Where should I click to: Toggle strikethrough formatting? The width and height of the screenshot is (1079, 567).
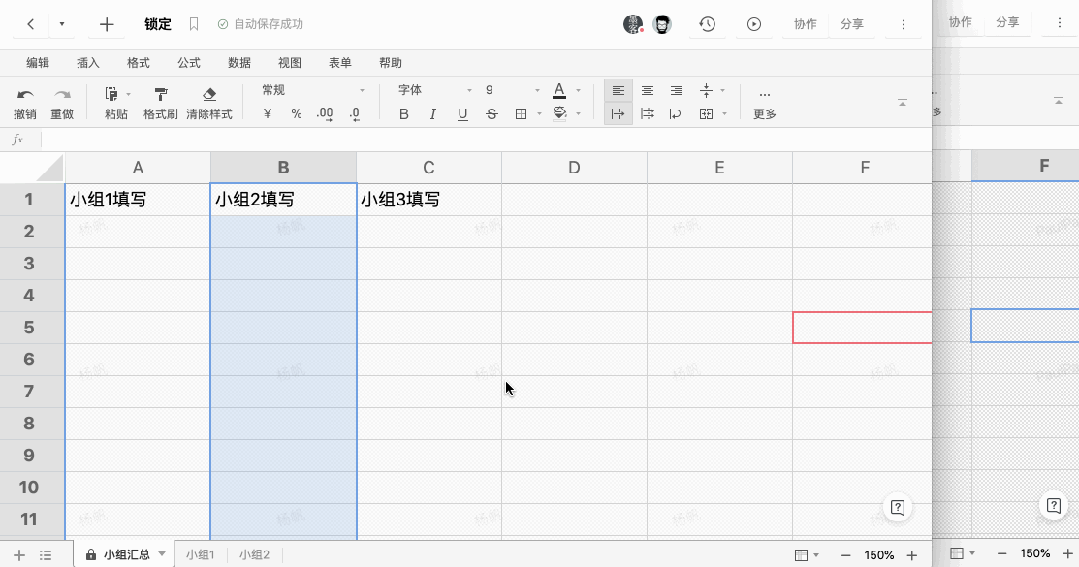[491, 114]
